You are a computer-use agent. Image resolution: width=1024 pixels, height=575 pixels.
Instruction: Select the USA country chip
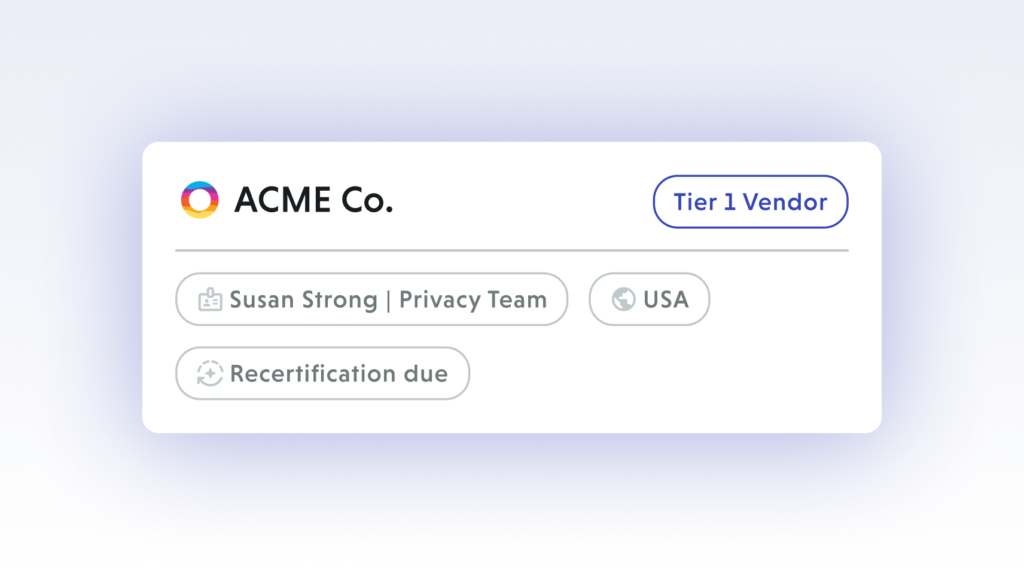point(649,299)
